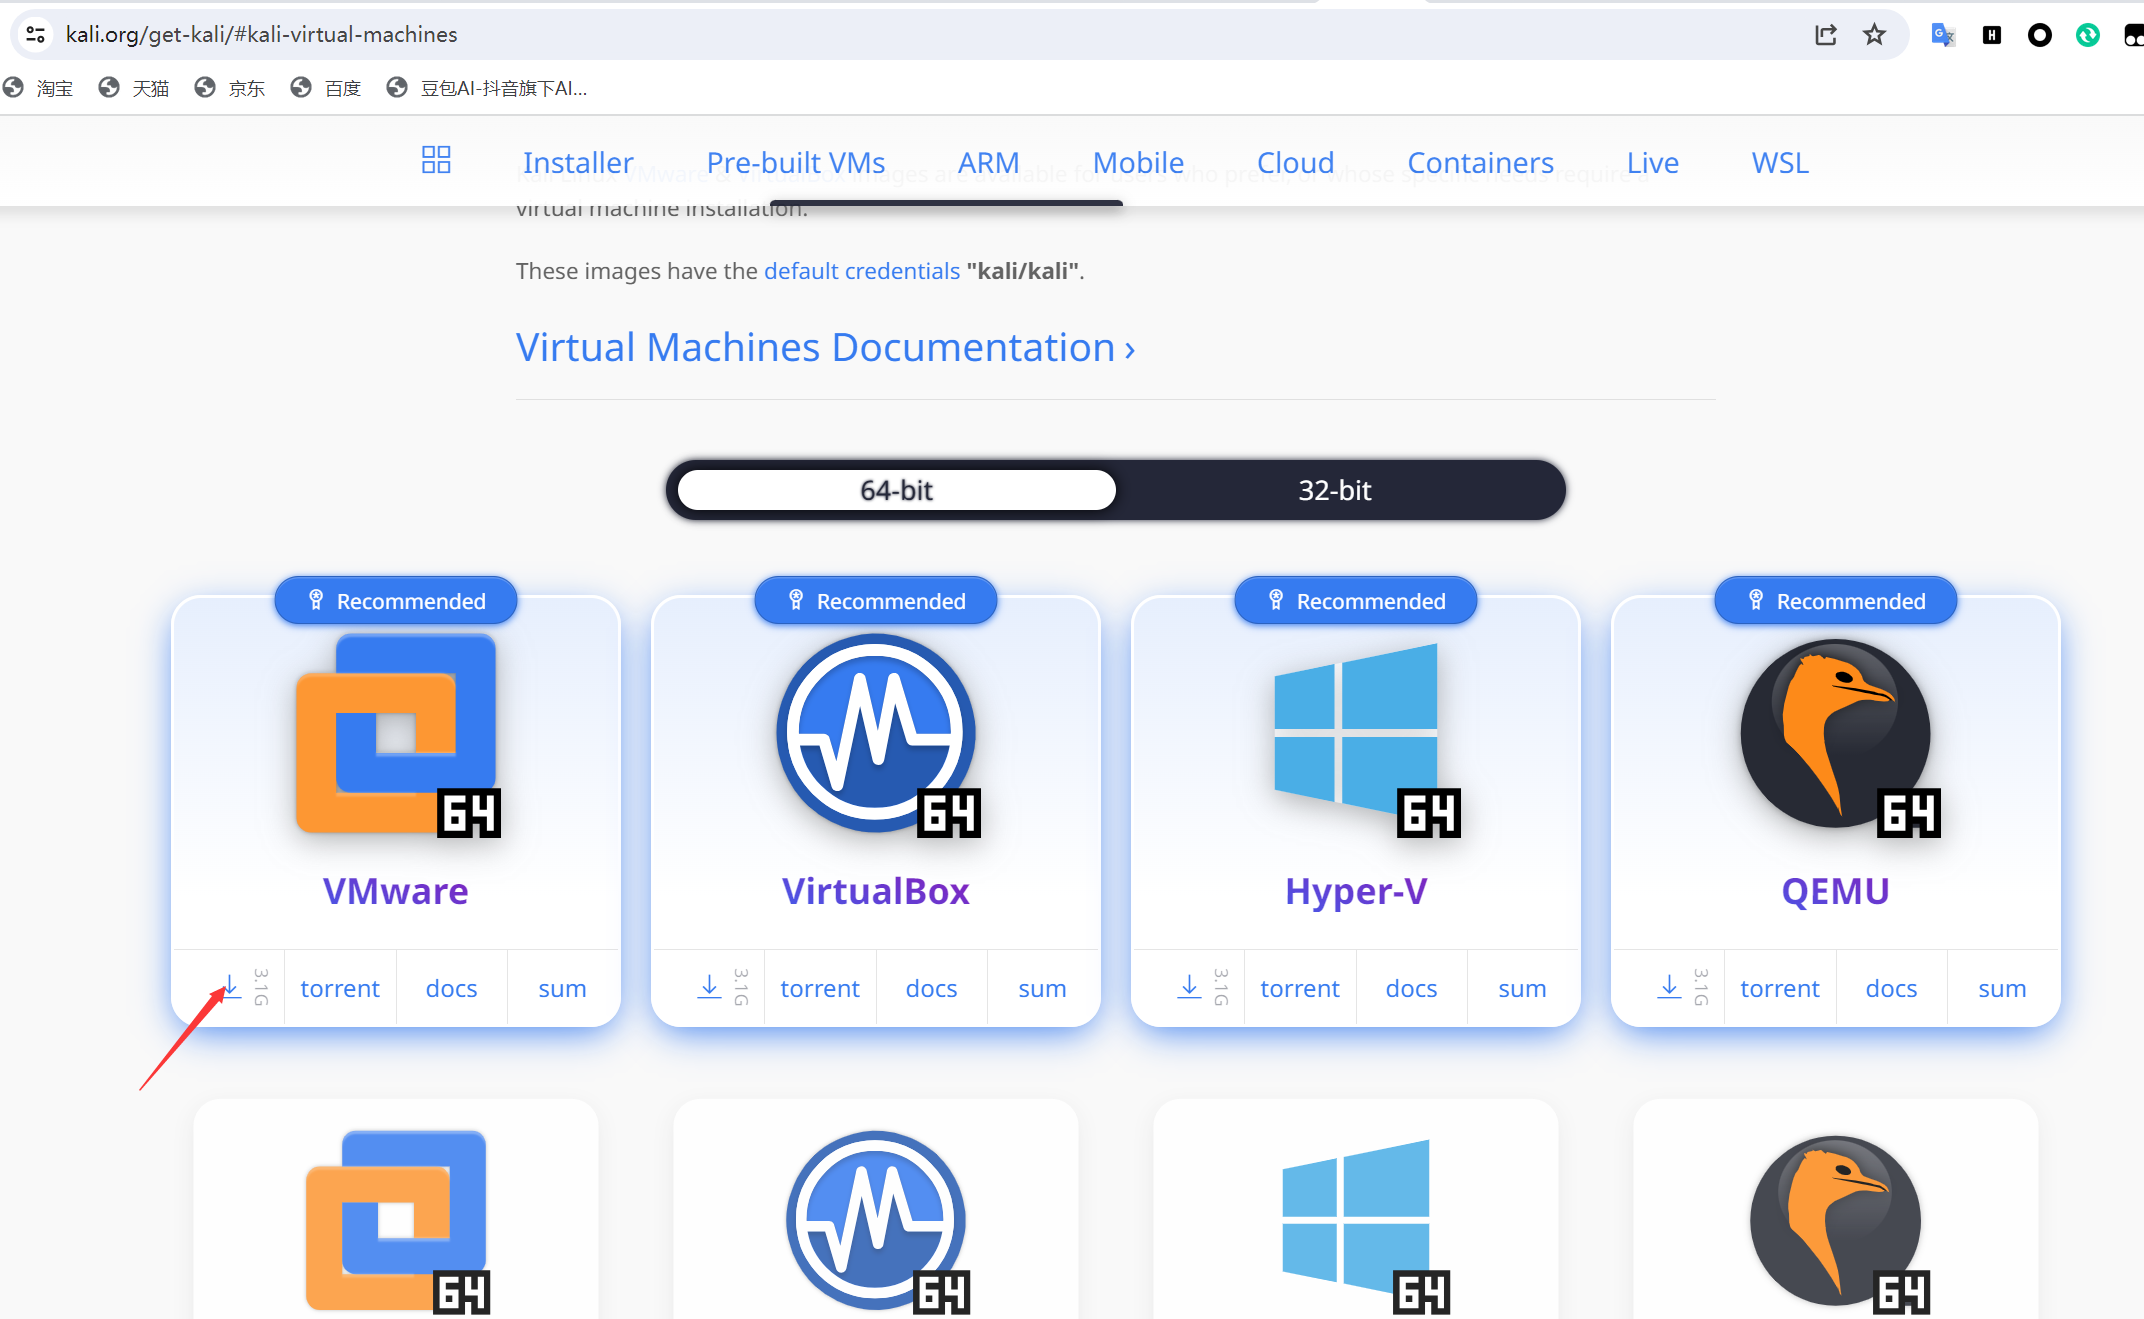Open the site information icon in address bar
This screenshot has width=2144, height=1319.
tap(36, 35)
